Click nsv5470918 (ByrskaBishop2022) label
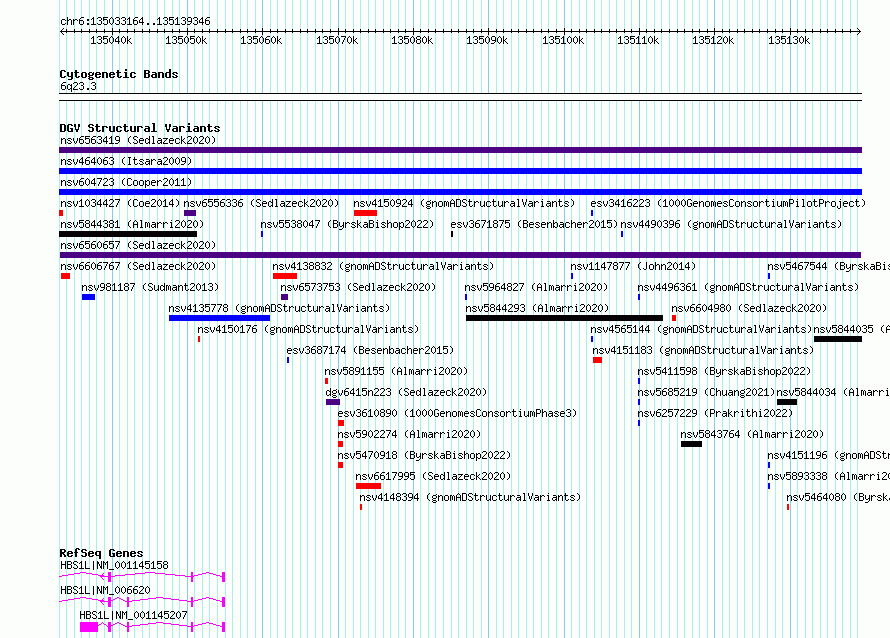 [x=424, y=455]
